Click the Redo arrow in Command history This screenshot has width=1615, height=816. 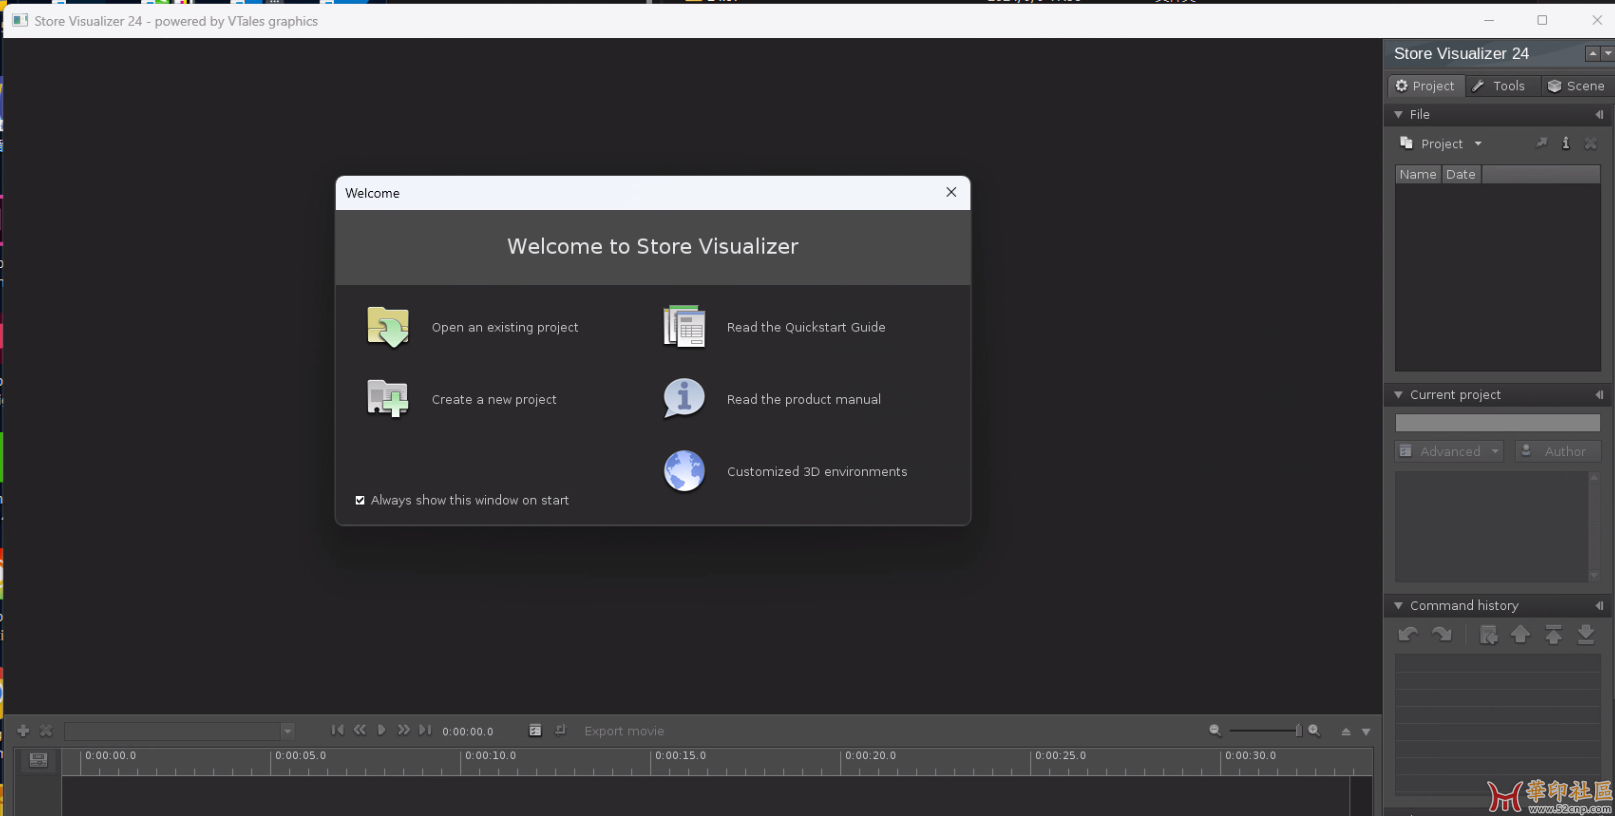pyautogui.click(x=1441, y=634)
